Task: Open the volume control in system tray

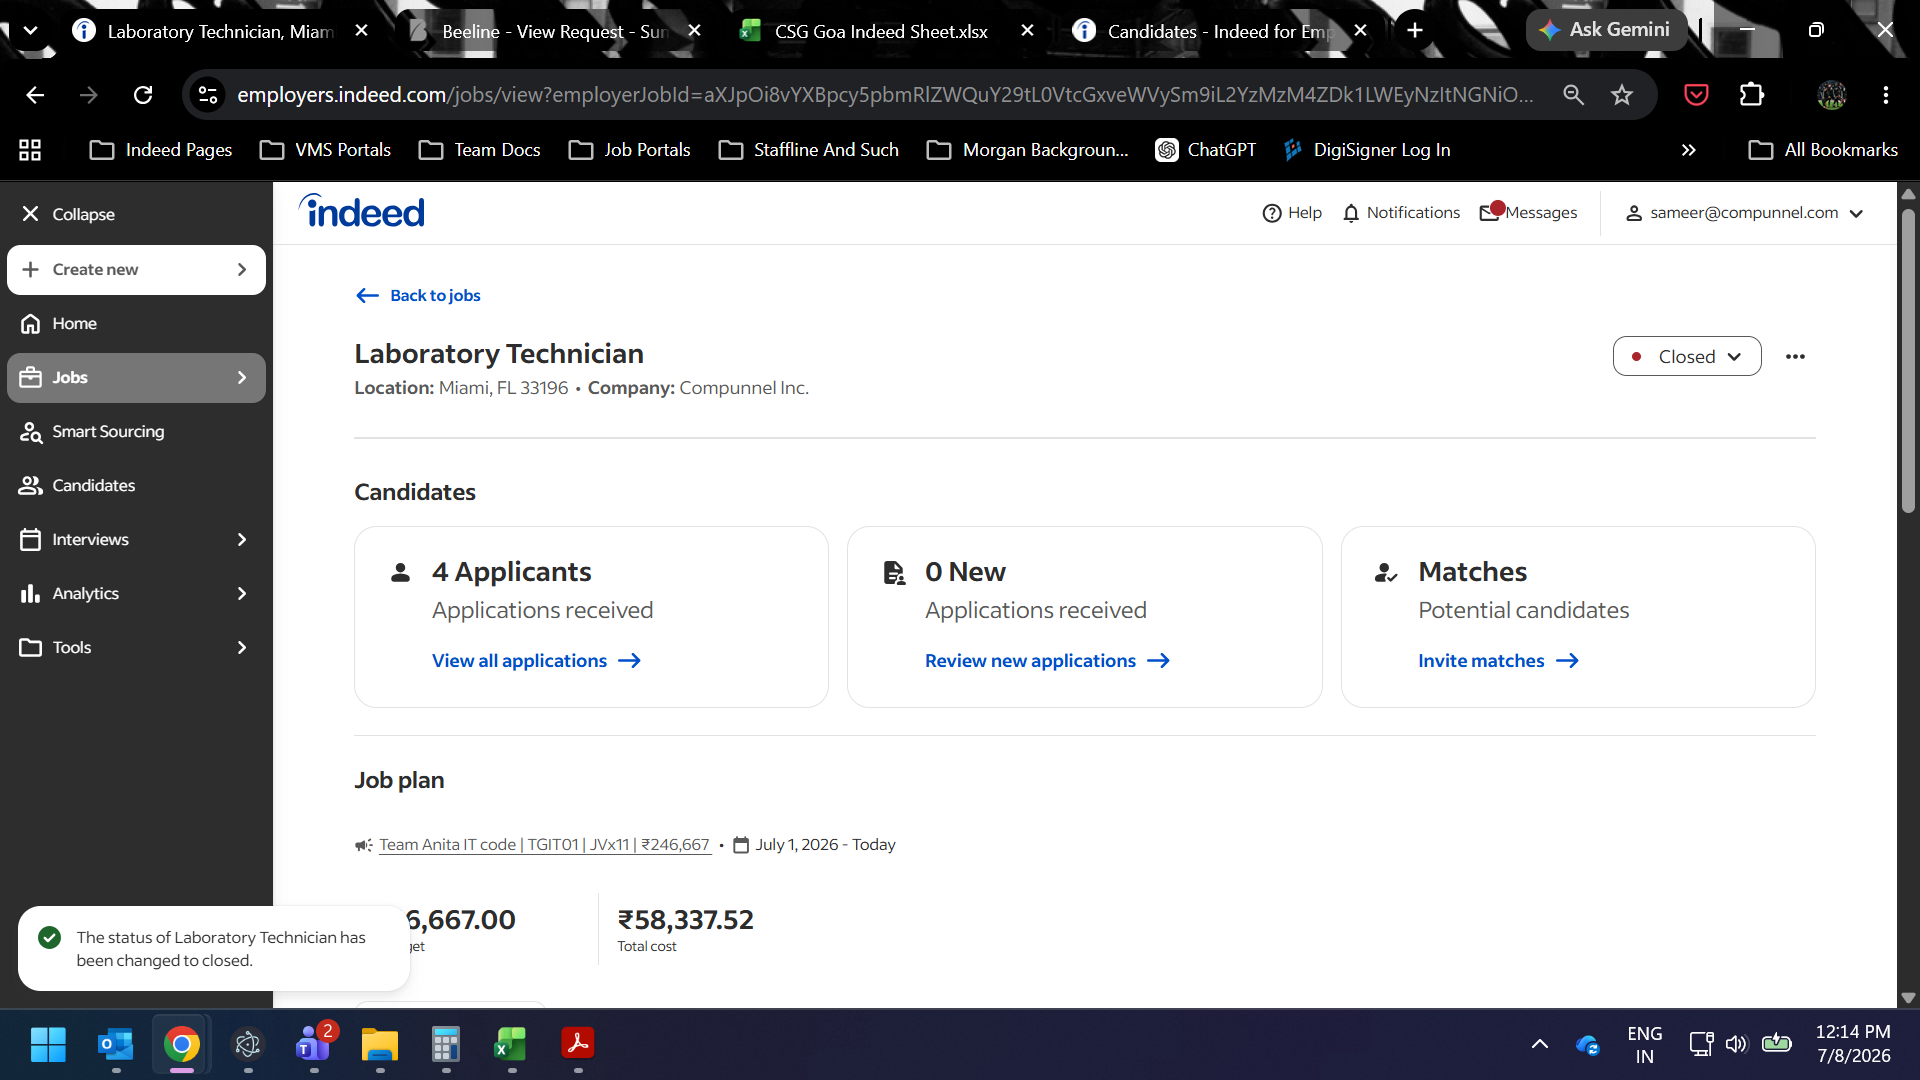Action: pos(1736,1045)
